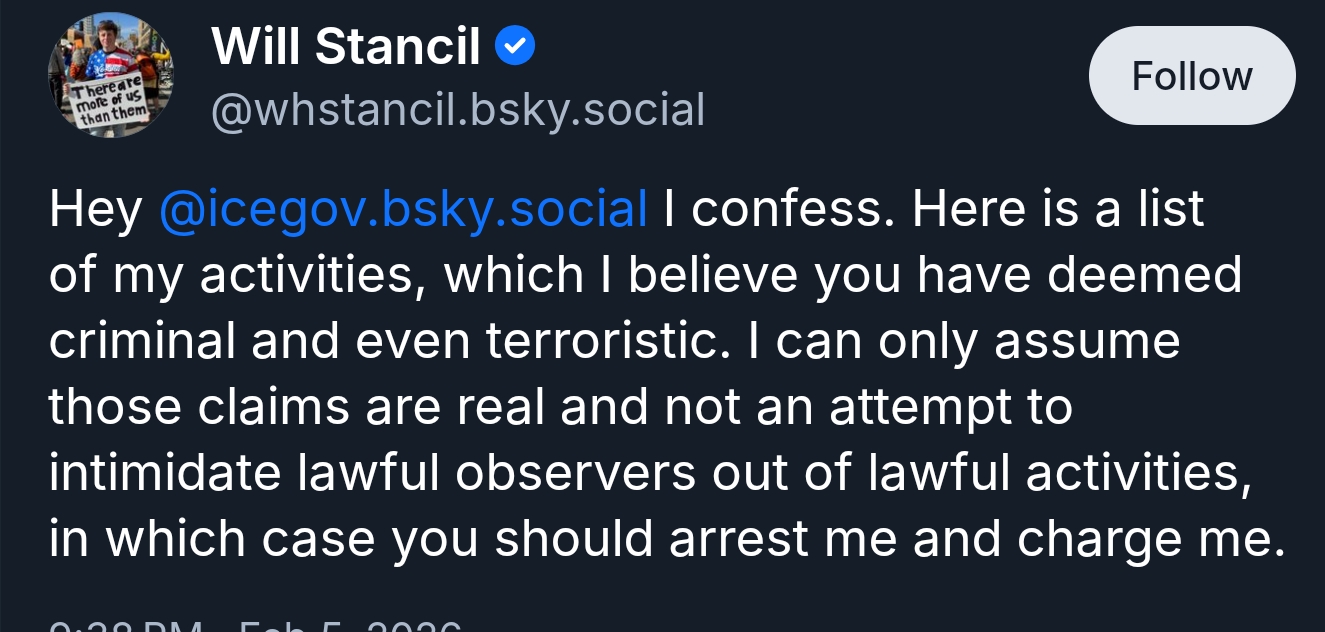Open the @icegov.bsky.social mention link
The height and width of the screenshot is (632, 1325).
tap(403, 209)
